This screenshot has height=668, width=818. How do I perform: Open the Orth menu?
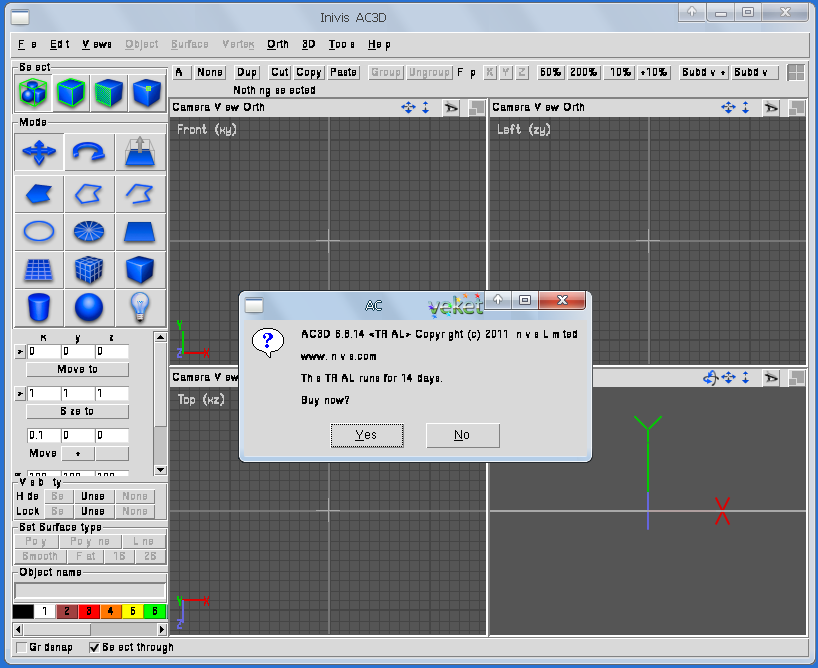coord(278,44)
